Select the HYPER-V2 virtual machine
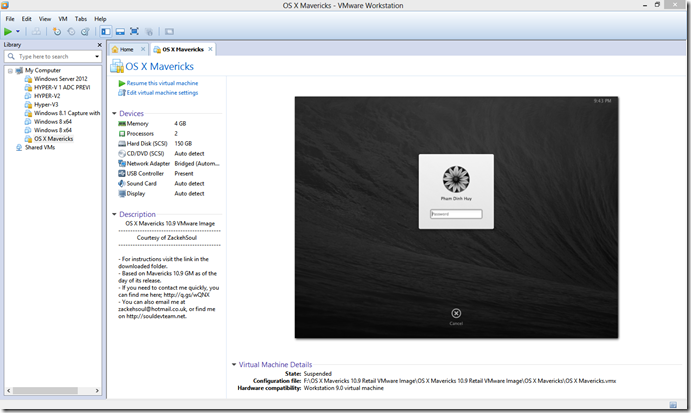Image resolution: width=691 pixels, height=413 pixels. click(47, 96)
